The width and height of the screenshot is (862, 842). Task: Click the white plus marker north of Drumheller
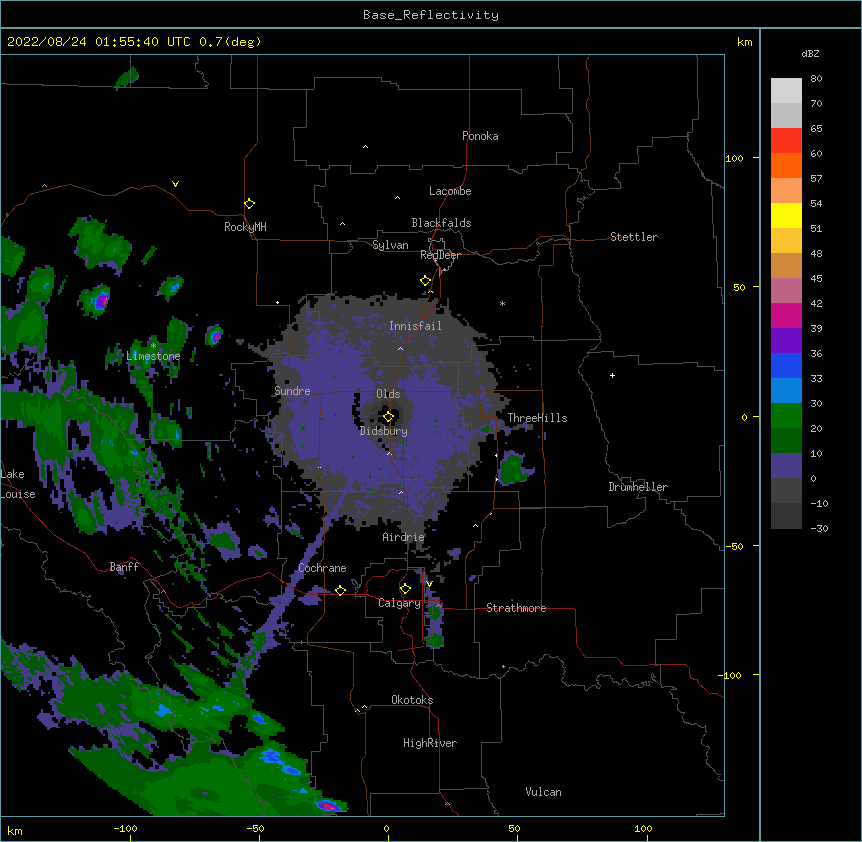[612, 375]
